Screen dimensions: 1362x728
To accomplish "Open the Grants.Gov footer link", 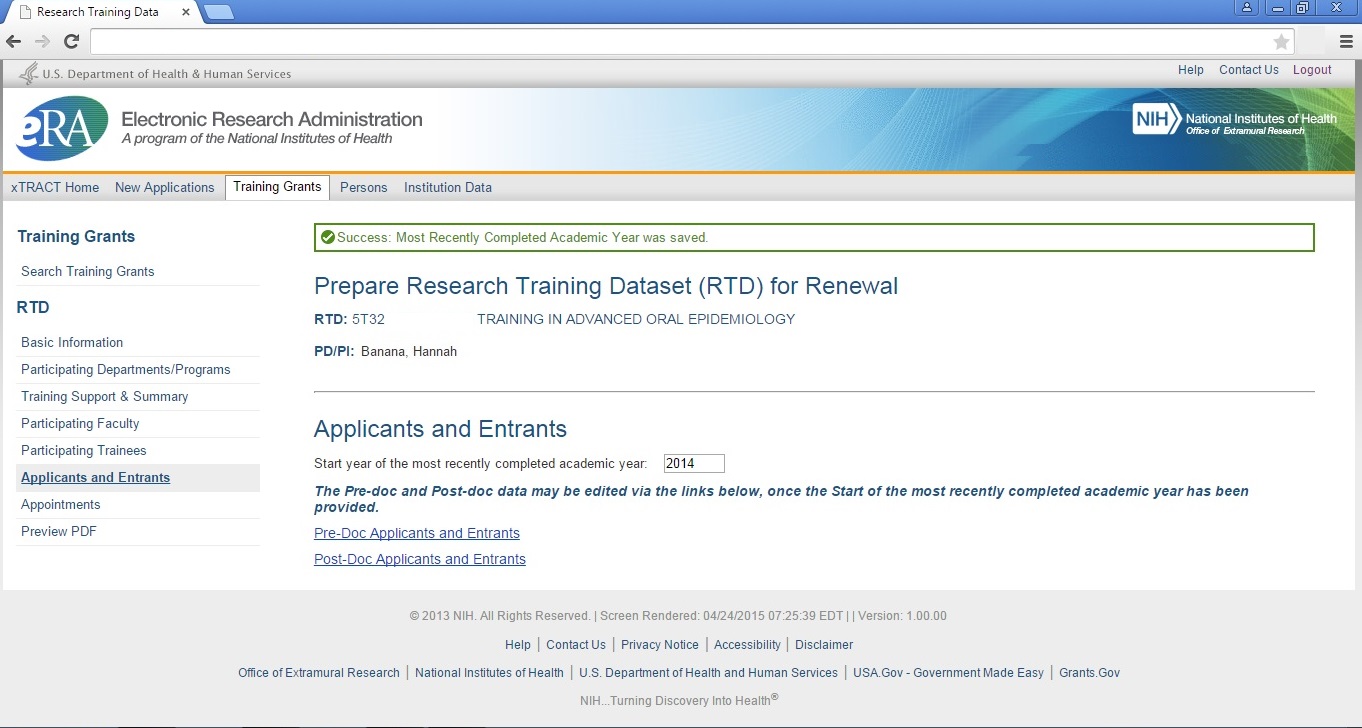I will pyautogui.click(x=1089, y=673).
